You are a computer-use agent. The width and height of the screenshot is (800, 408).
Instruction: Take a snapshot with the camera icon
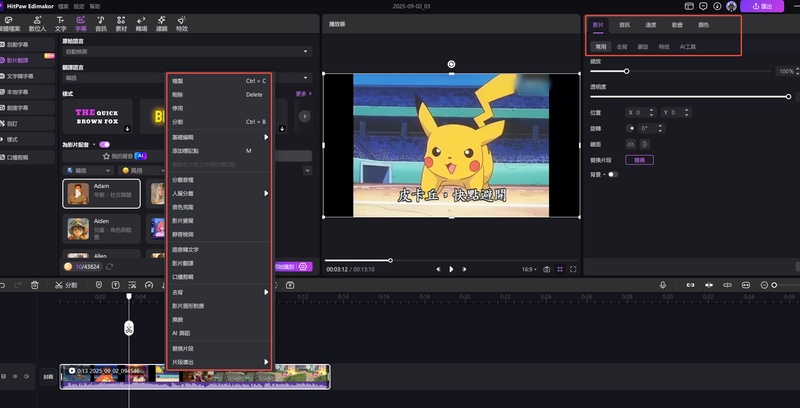click(546, 269)
